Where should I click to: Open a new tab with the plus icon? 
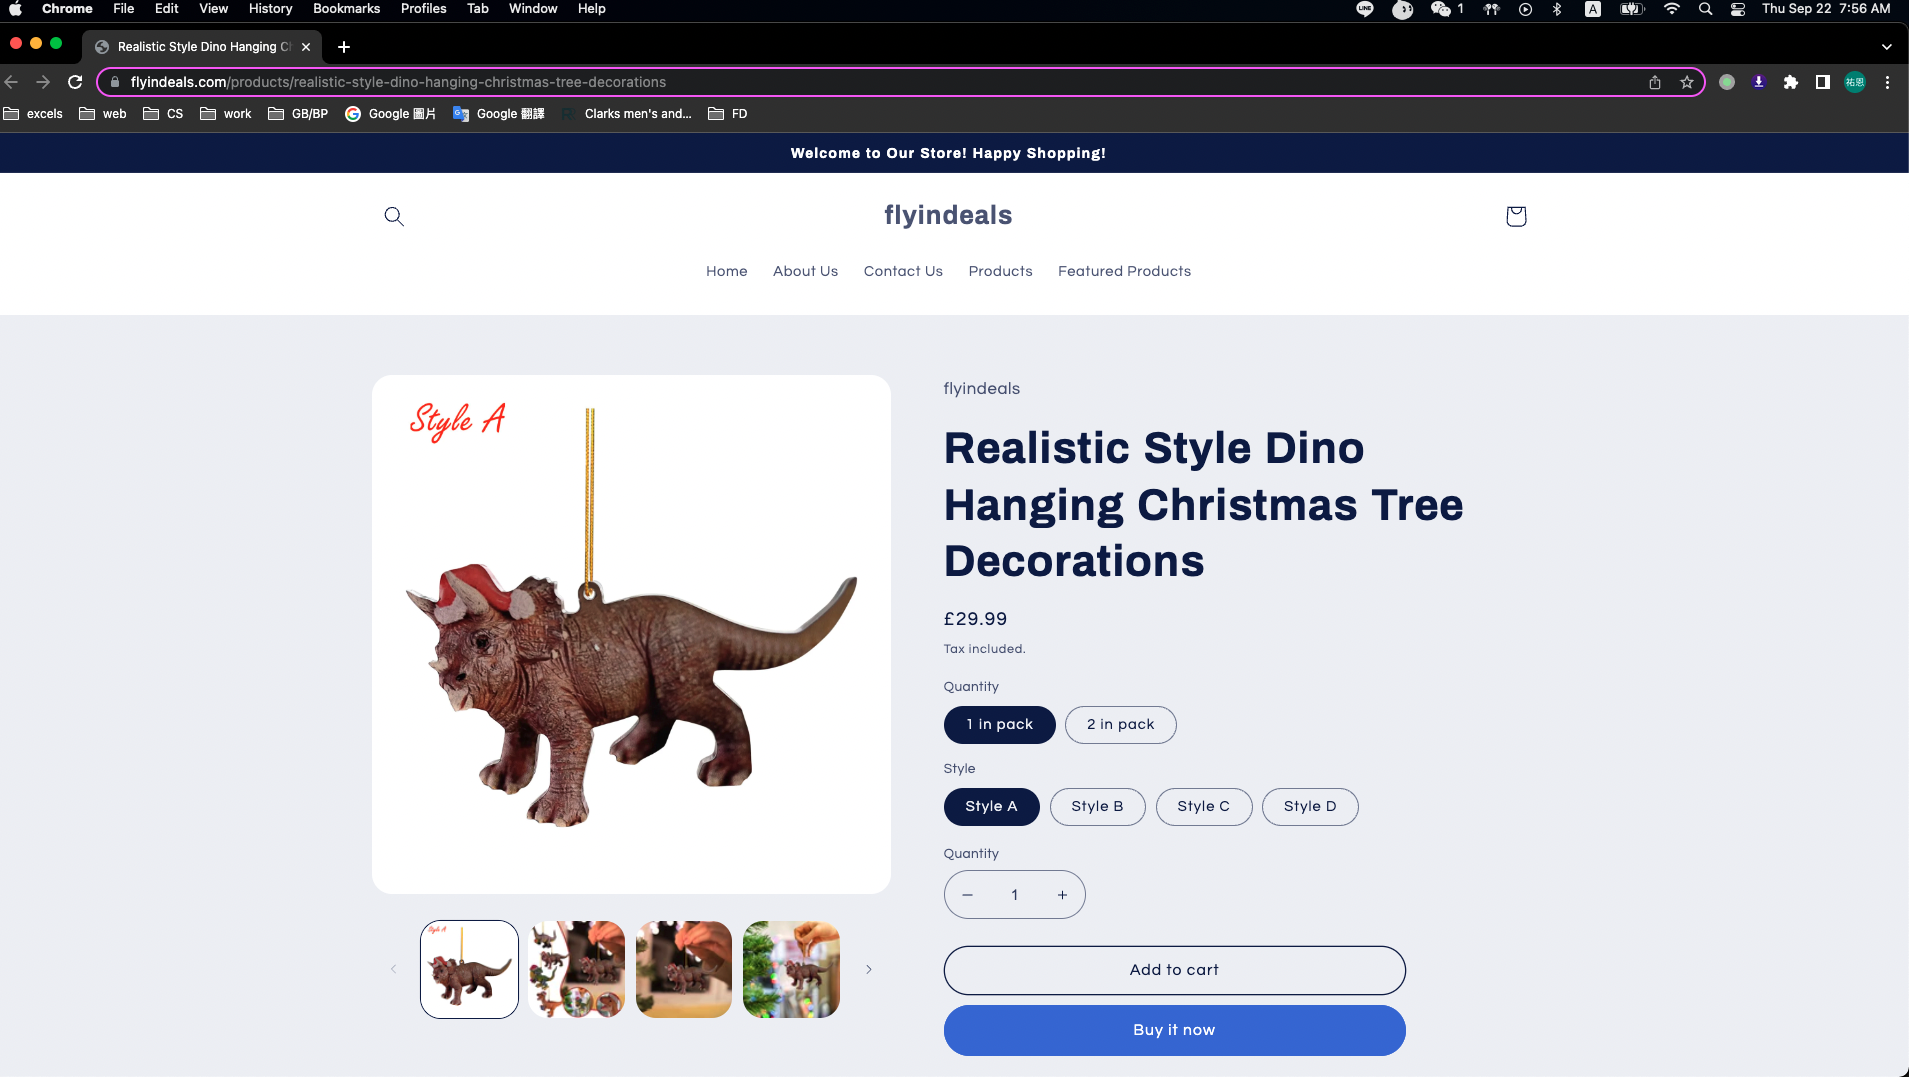coord(344,47)
